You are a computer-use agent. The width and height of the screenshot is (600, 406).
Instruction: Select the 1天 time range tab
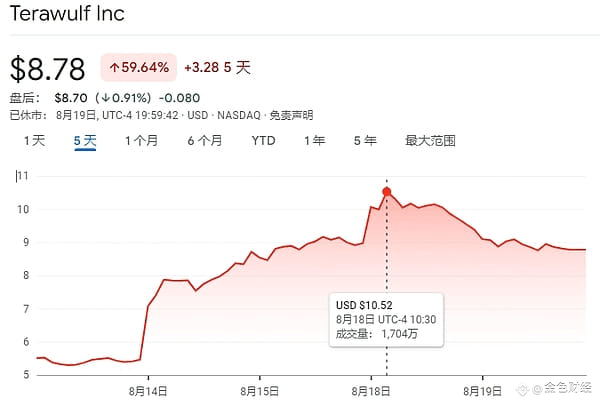coord(34,141)
